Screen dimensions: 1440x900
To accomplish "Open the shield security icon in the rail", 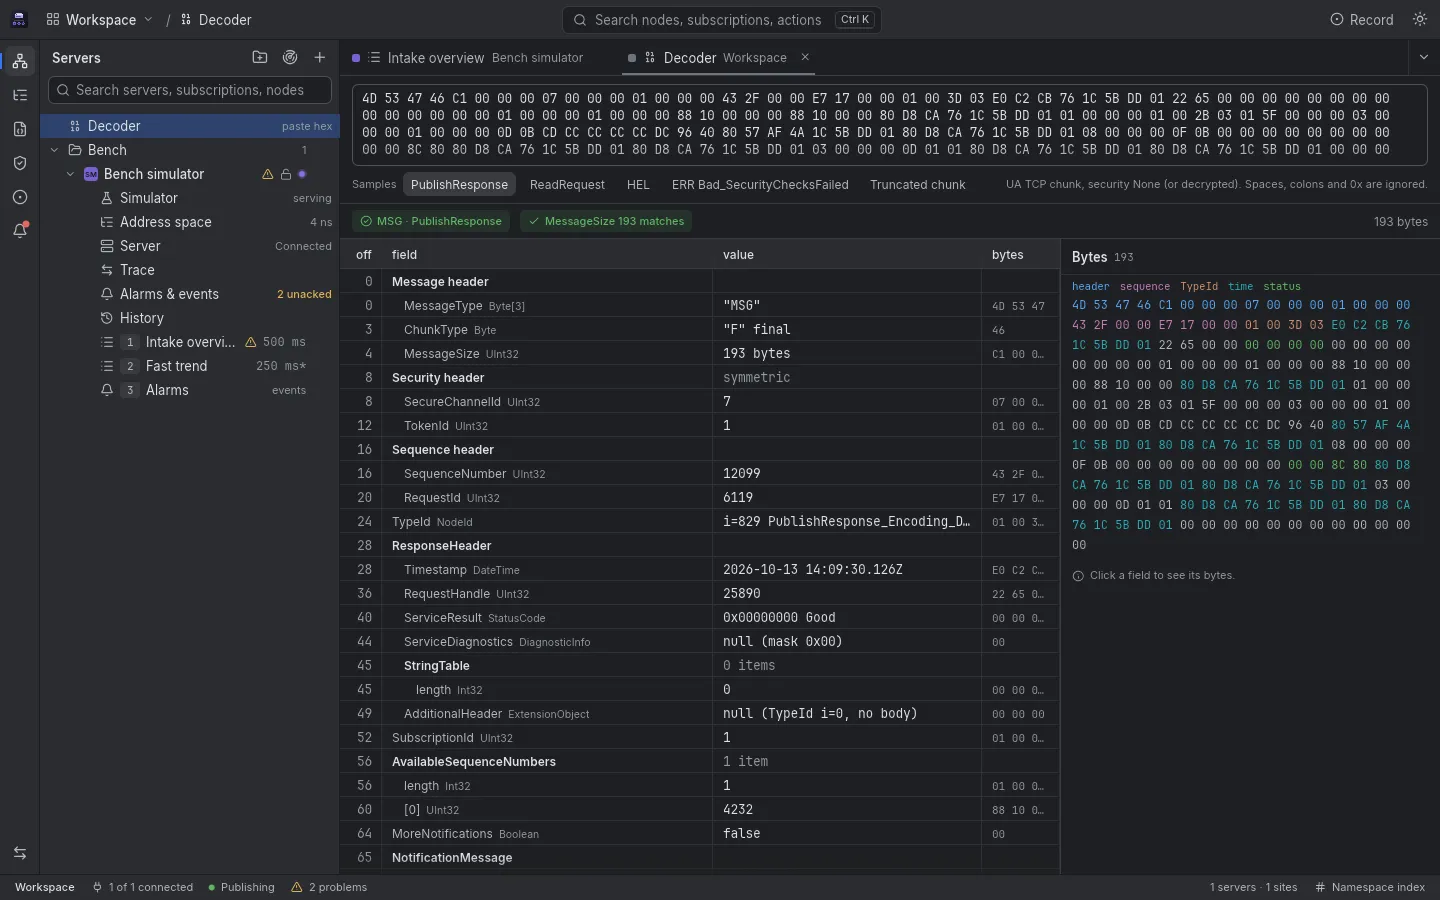I will point(20,163).
